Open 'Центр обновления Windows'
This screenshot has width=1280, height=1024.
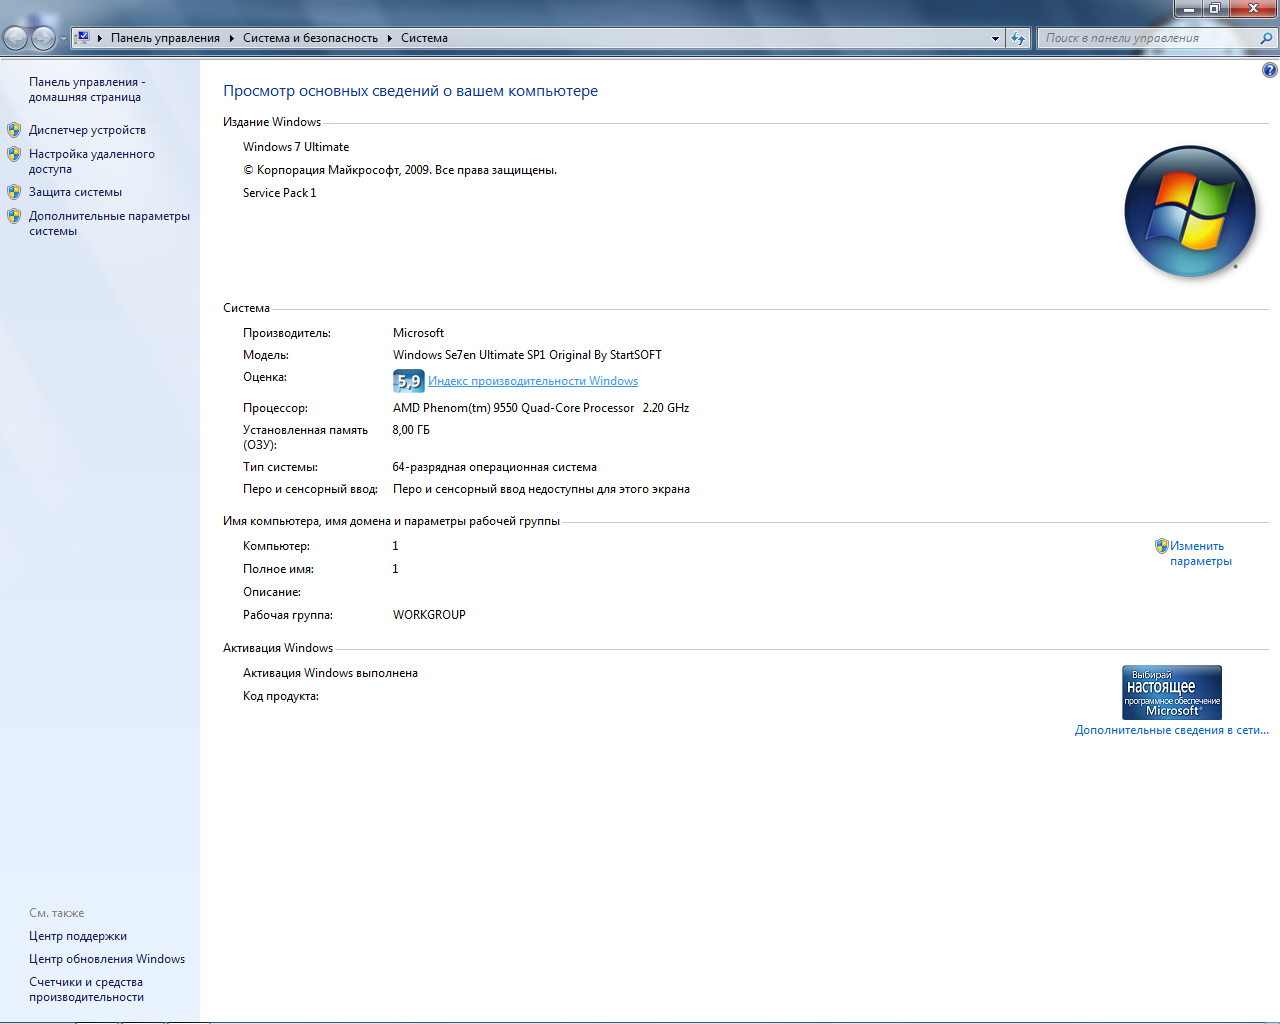point(107,959)
